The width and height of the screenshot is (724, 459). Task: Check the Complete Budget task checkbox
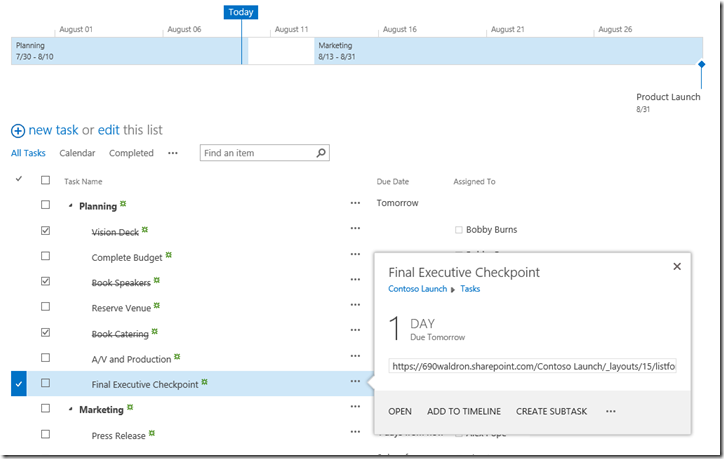[45, 256]
